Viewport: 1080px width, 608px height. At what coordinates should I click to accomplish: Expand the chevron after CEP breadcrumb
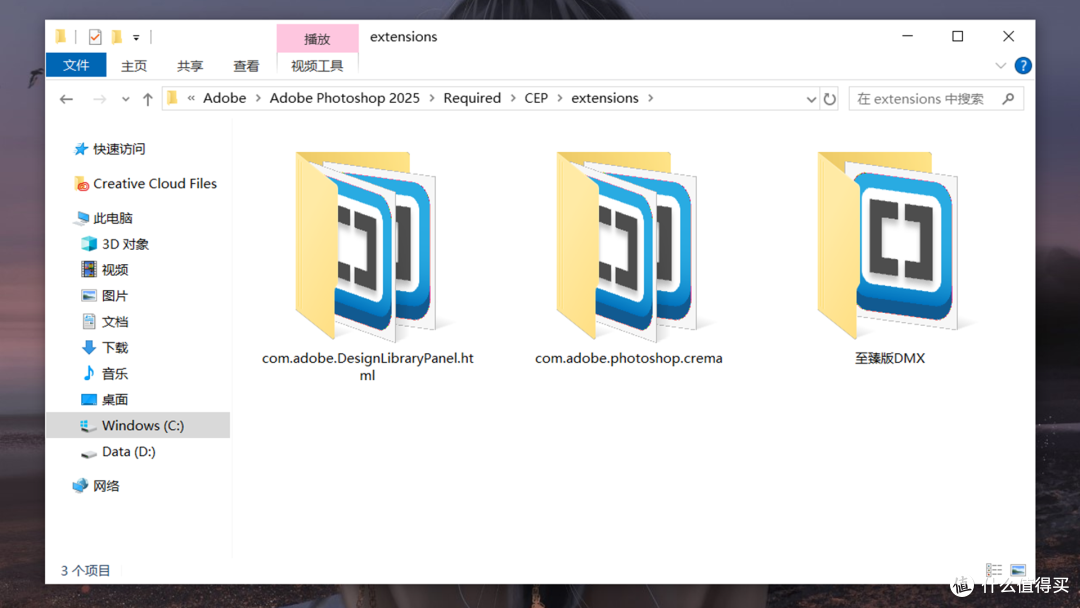(560, 98)
